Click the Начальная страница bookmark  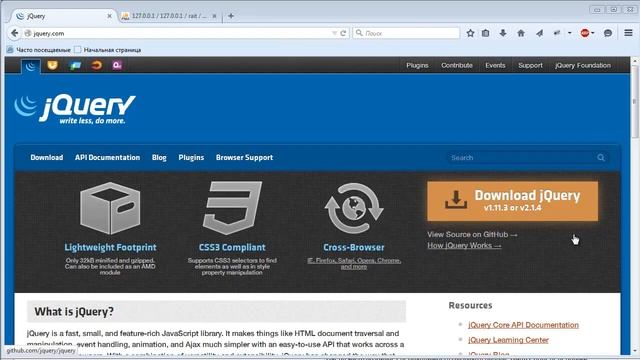coord(108,50)
